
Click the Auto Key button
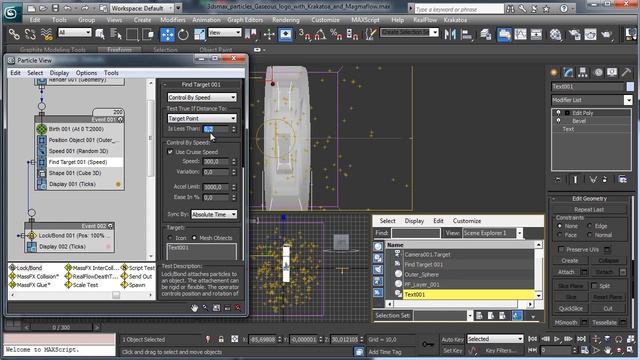click(x=452, y=339)
